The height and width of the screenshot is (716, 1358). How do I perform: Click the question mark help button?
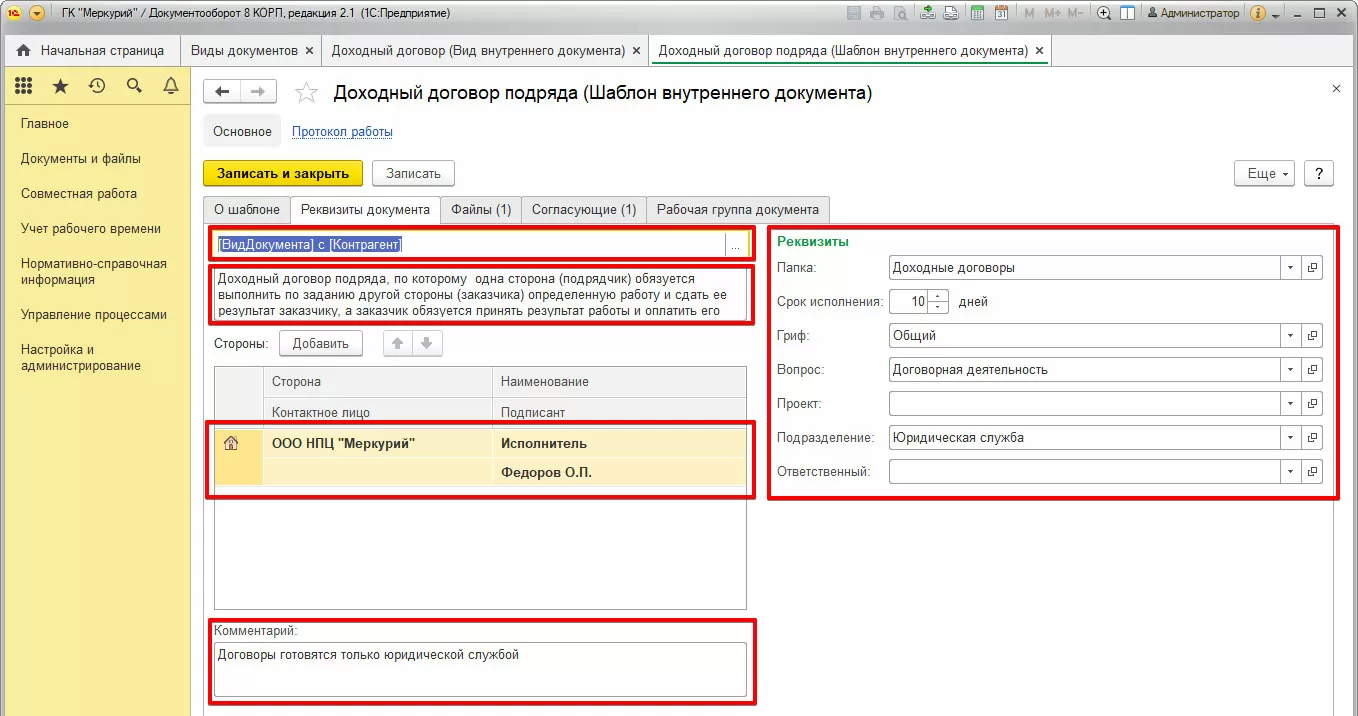click(x=1319, y=173)
